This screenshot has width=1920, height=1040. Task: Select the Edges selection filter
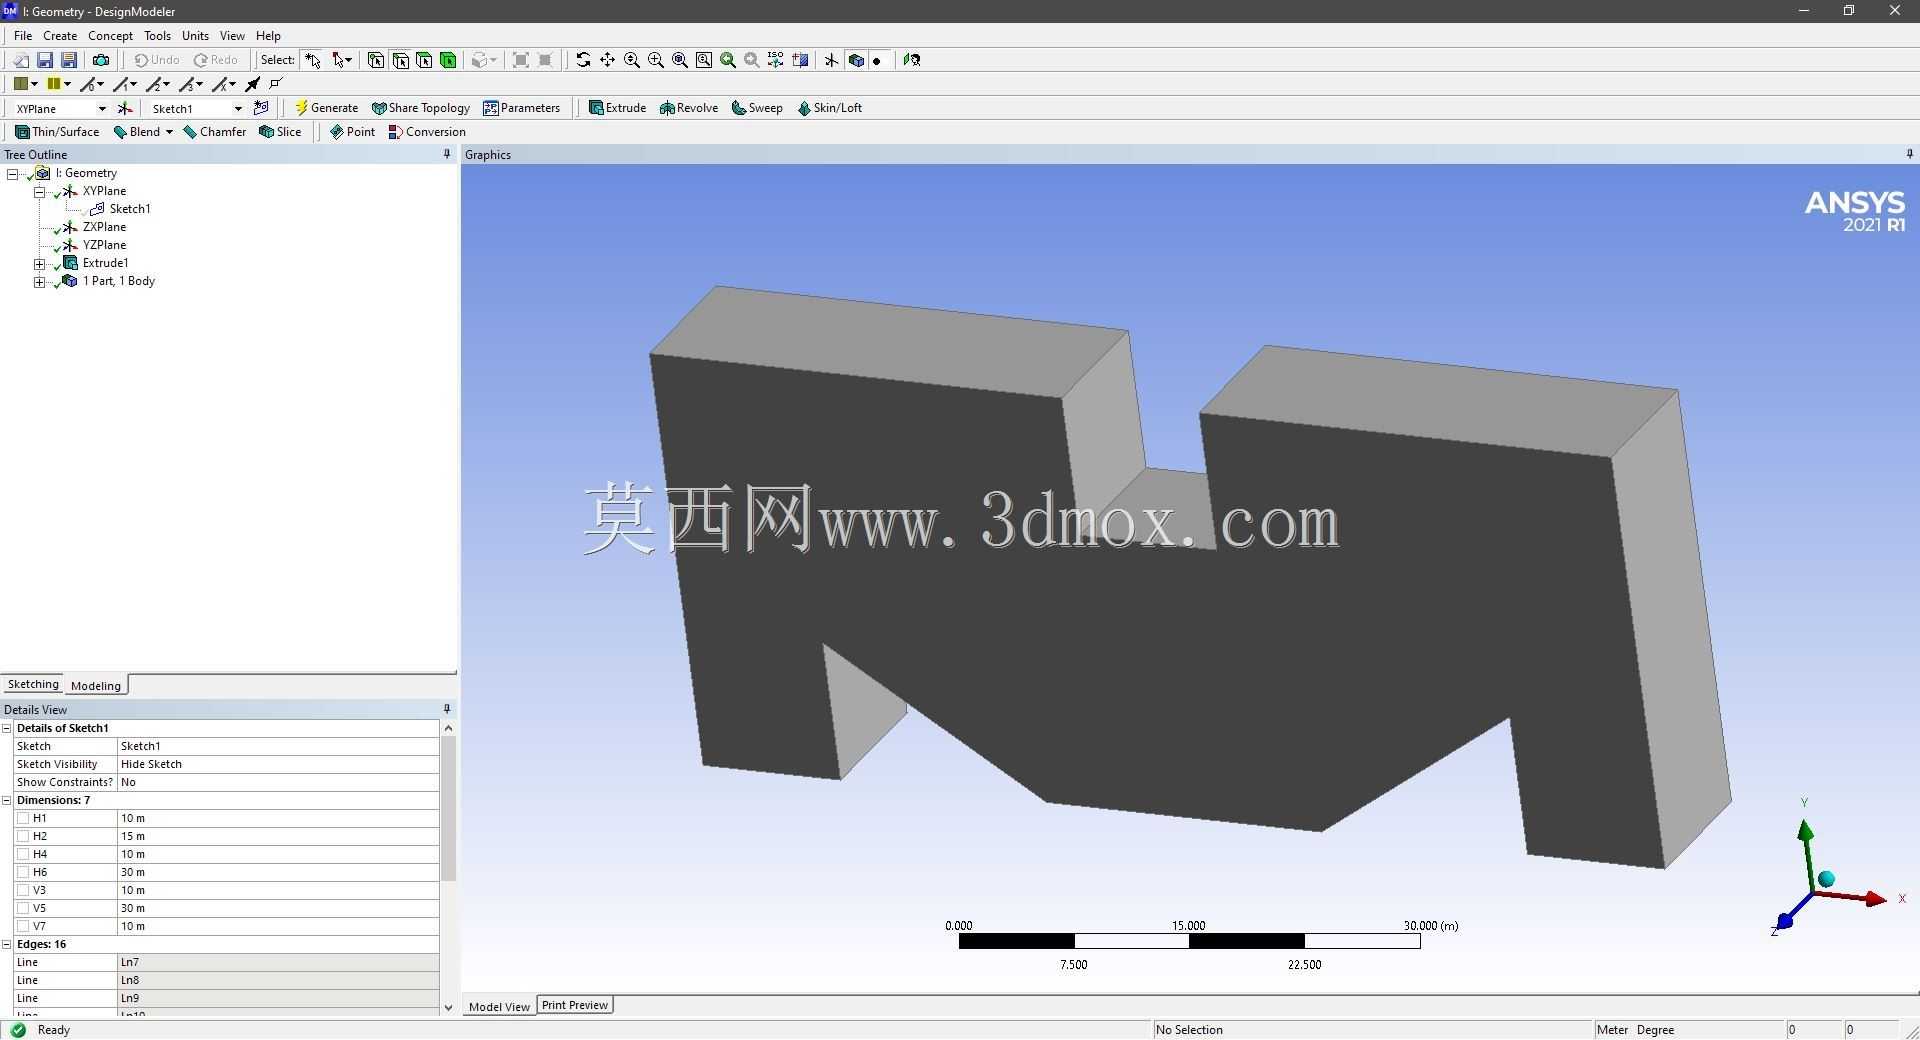click(x=400, y=60)
